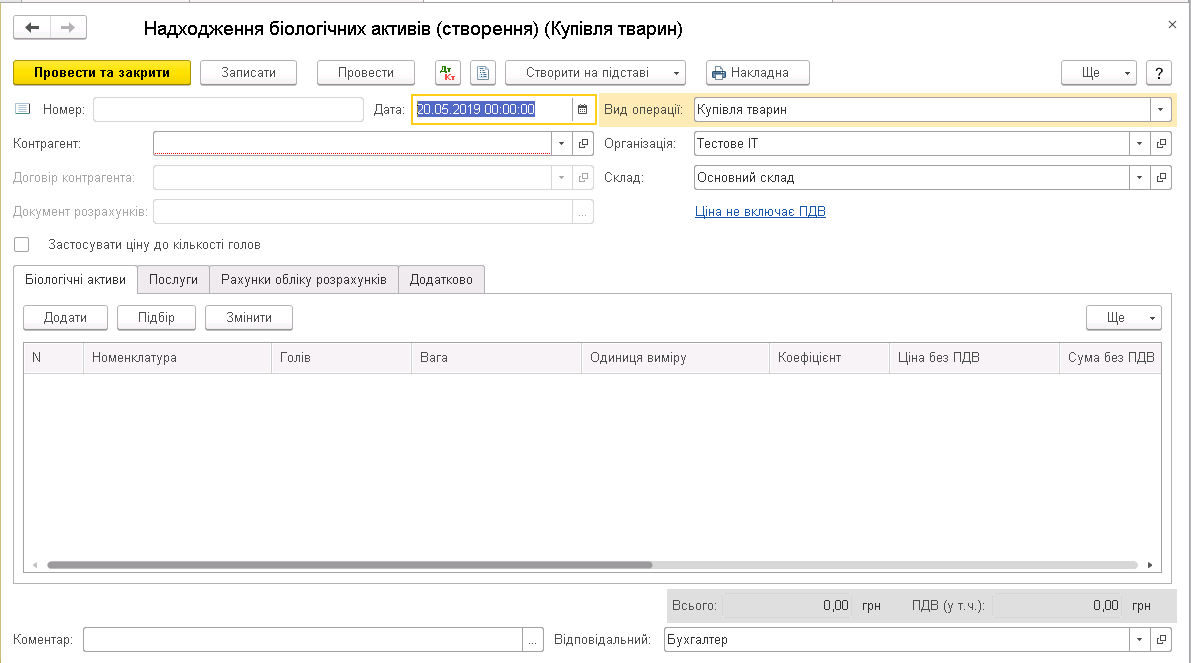Expand the Відповідальний dropdown
This screenshot has width=1191, height=663.
tap(1139, 640)
